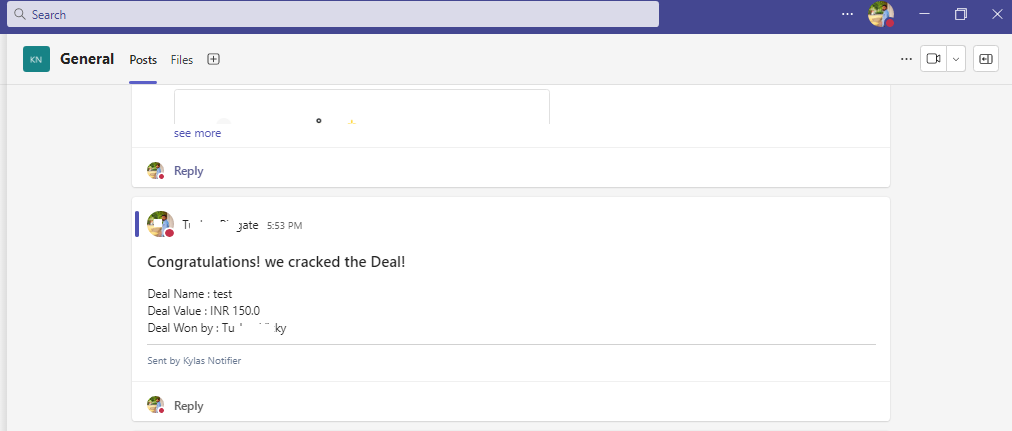Open Settings and more dots beside profile picture
The image size is (1012, 431).
click(847, 14)
